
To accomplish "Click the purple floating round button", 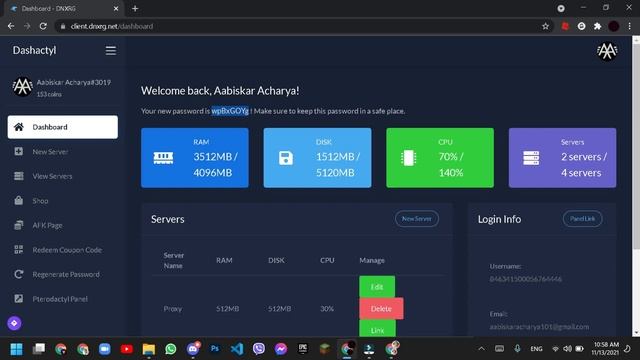I will 14,323.
